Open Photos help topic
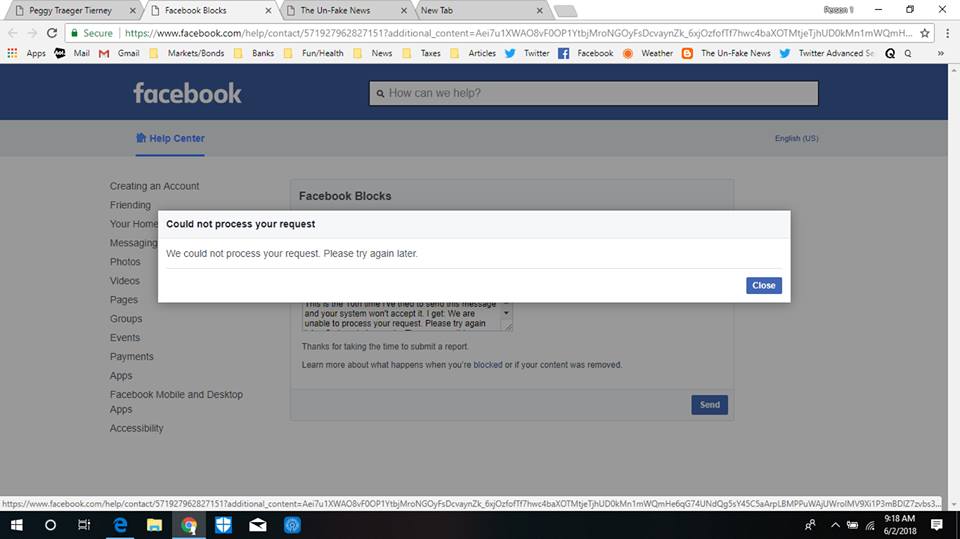 (x=125, y=262)
